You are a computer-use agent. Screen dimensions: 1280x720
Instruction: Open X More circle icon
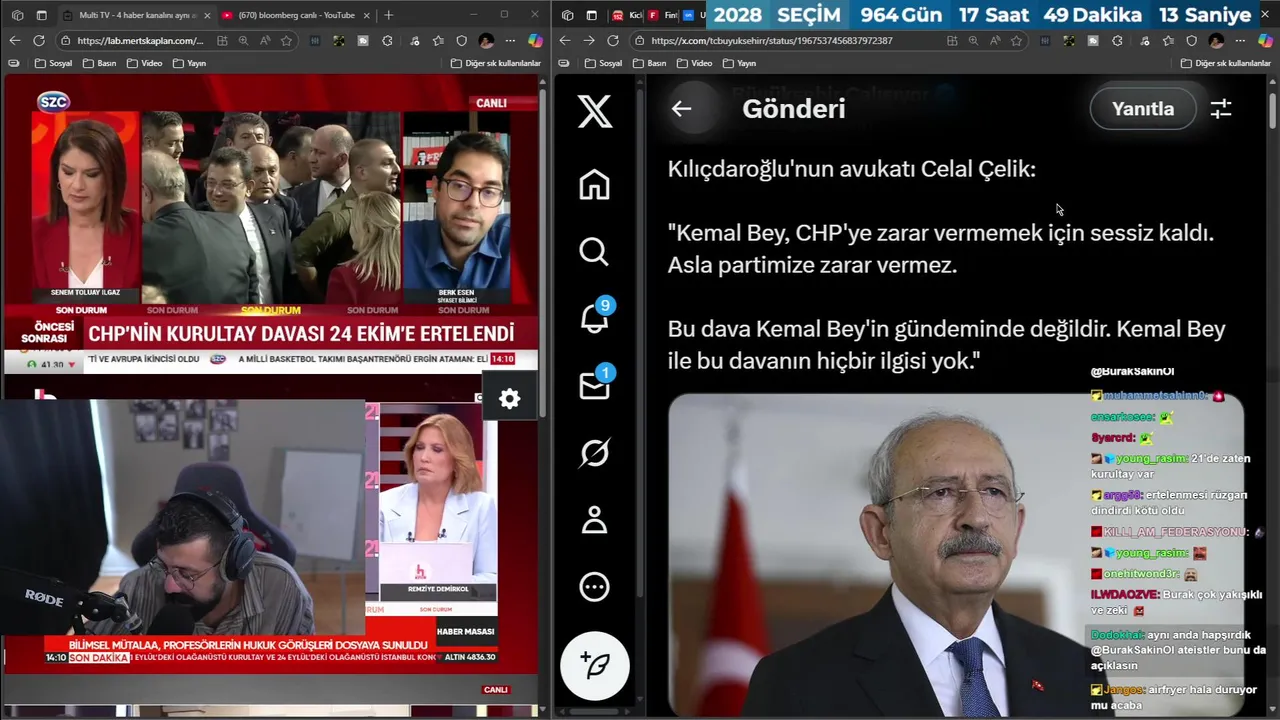pos(594,587)
